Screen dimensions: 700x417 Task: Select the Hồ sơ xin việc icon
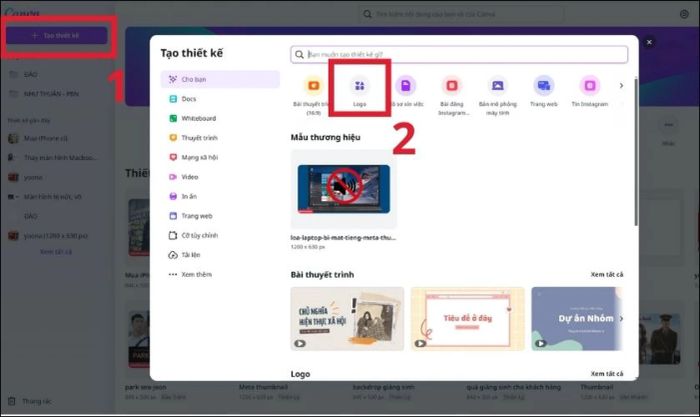pos(406,86)
